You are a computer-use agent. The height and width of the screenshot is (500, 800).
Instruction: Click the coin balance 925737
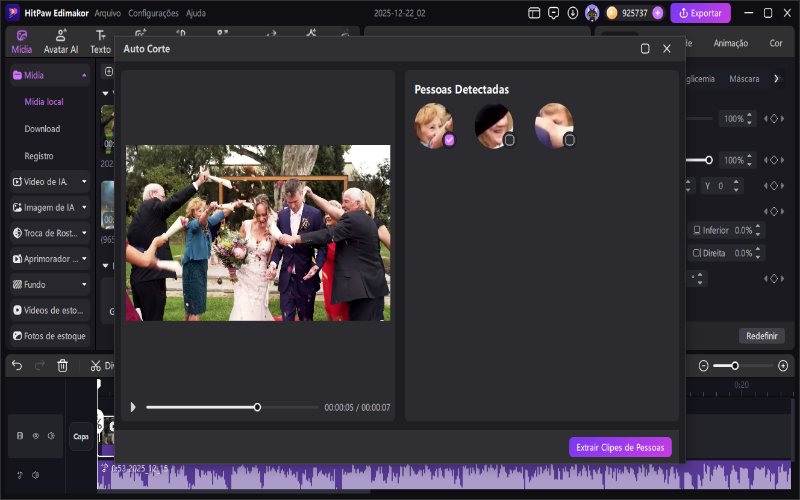(x=635, y=13)
